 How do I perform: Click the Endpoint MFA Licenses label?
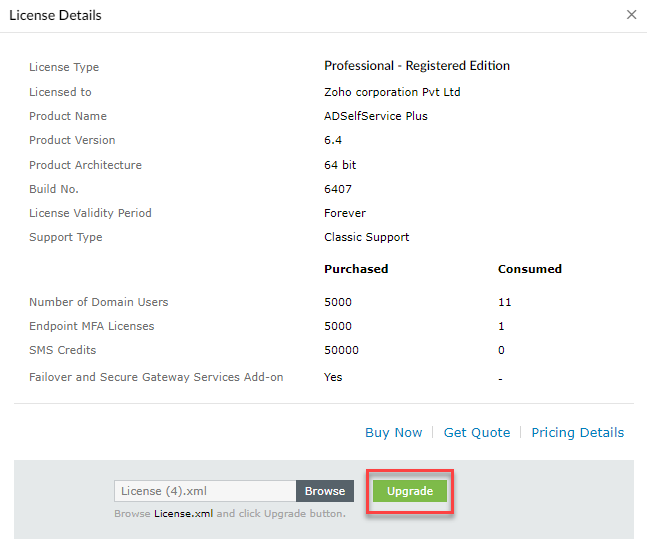coord(92,326)
